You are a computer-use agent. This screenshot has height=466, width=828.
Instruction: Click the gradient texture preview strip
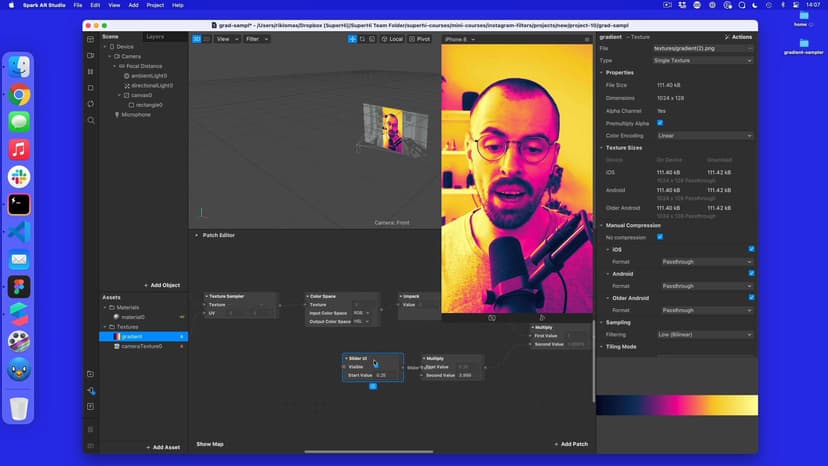point(677,405)
